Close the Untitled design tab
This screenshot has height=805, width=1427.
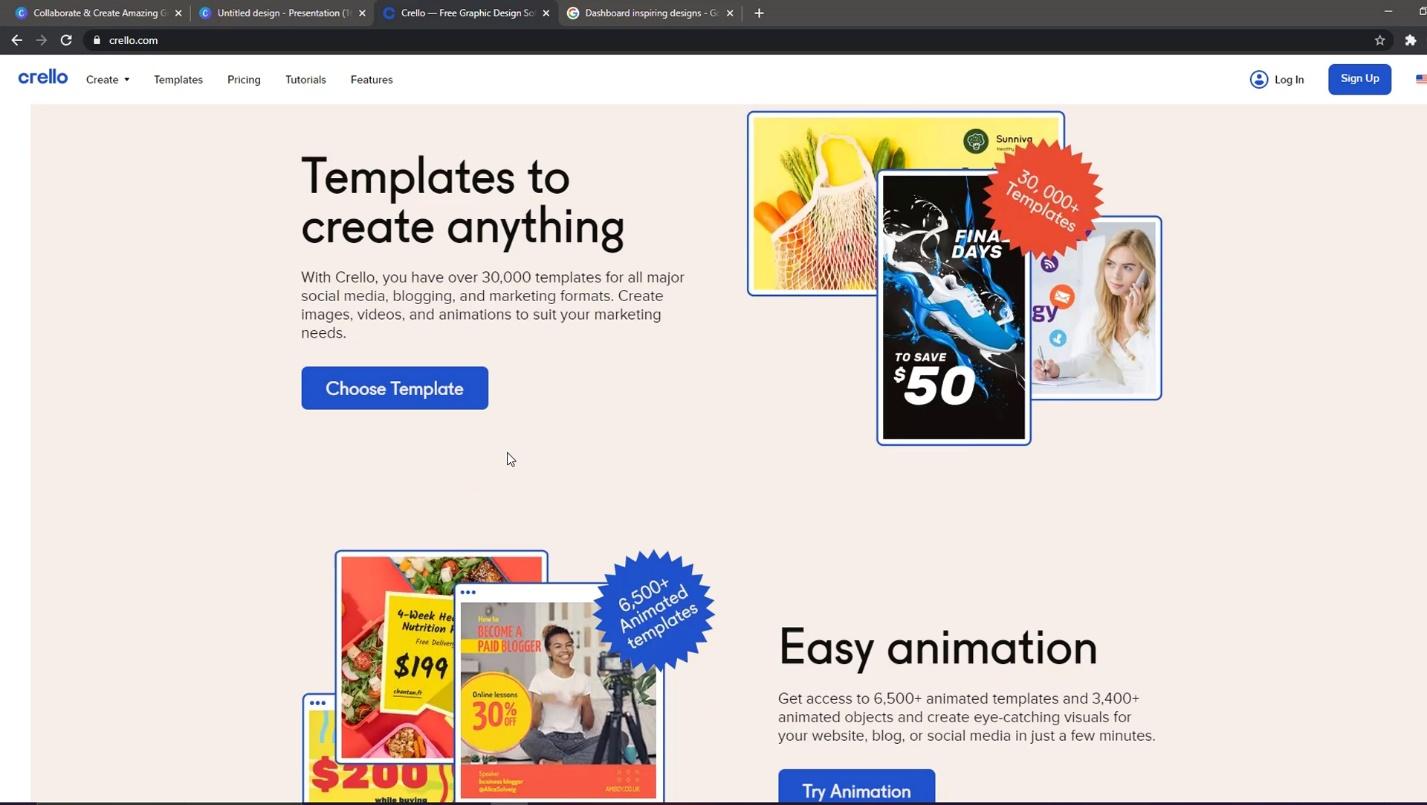(x=362, y=13)
